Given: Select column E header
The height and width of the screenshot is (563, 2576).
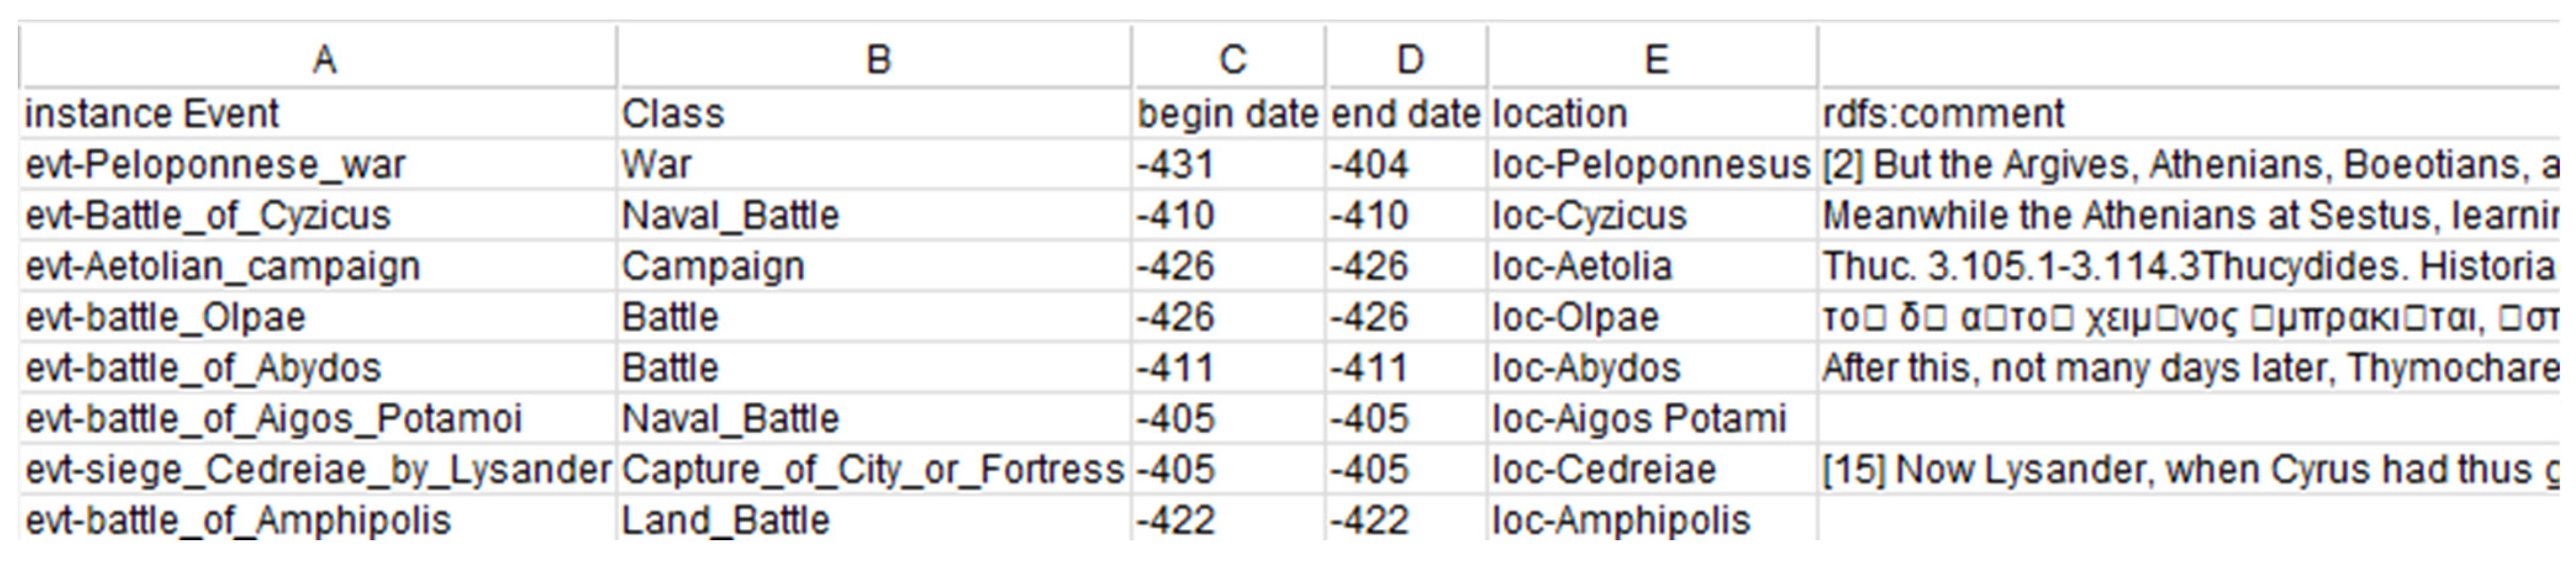Looking at the screenshot, I should (1653, 59).
